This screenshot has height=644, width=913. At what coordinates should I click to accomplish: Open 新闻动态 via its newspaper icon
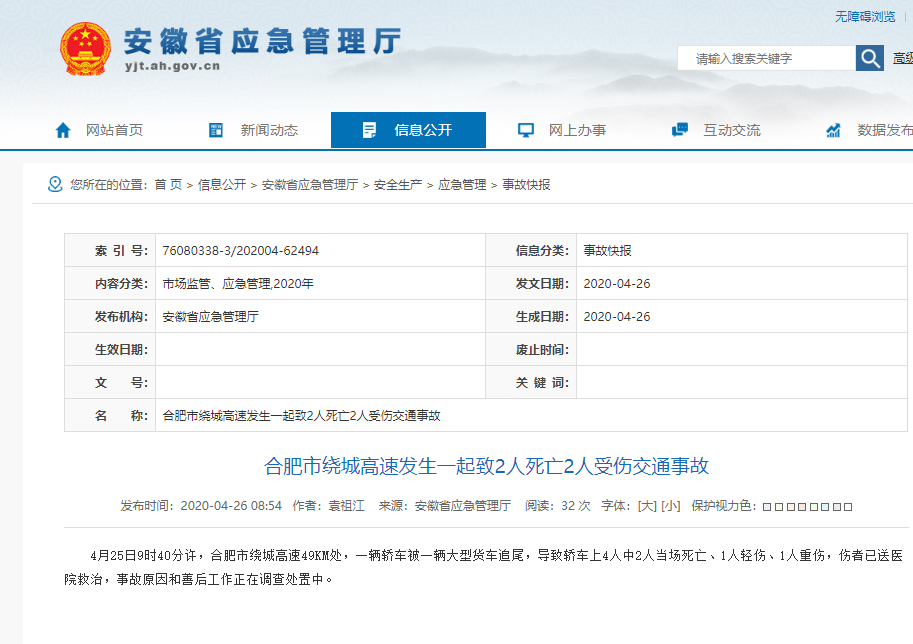tap(216, 130)
